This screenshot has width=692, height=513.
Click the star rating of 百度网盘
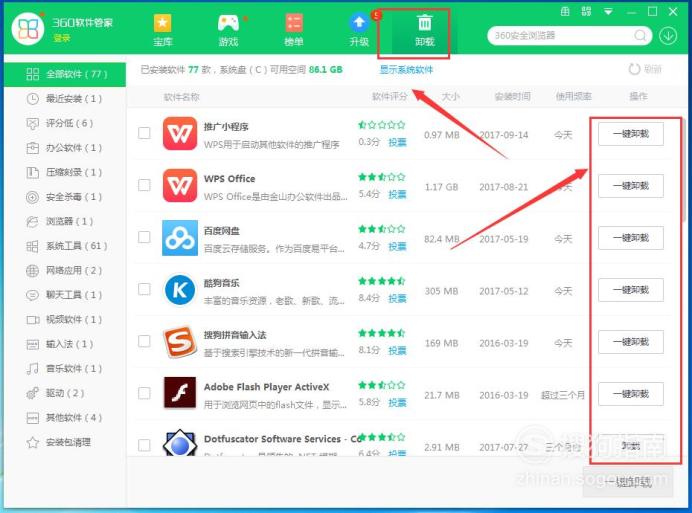(381, 229)
